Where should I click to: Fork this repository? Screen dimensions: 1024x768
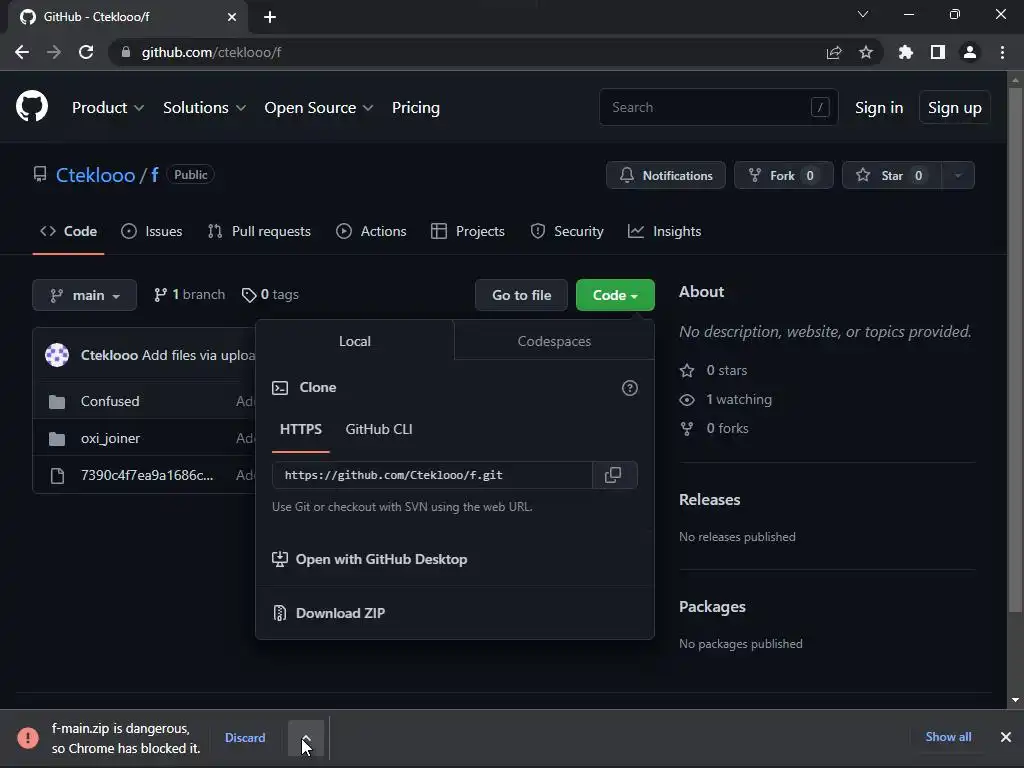783,175
